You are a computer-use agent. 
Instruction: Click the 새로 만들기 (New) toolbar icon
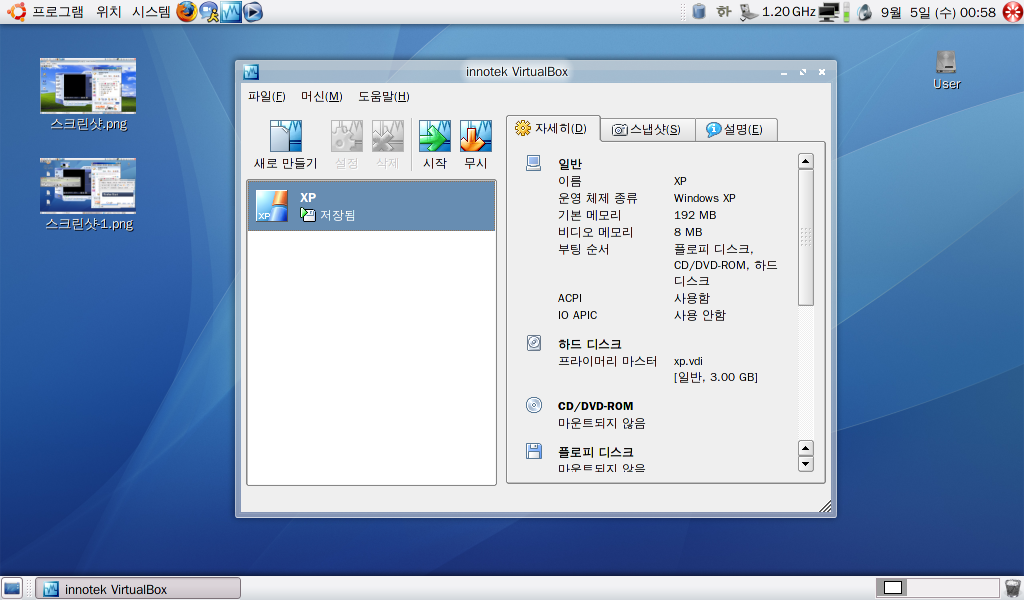[285, 136]
